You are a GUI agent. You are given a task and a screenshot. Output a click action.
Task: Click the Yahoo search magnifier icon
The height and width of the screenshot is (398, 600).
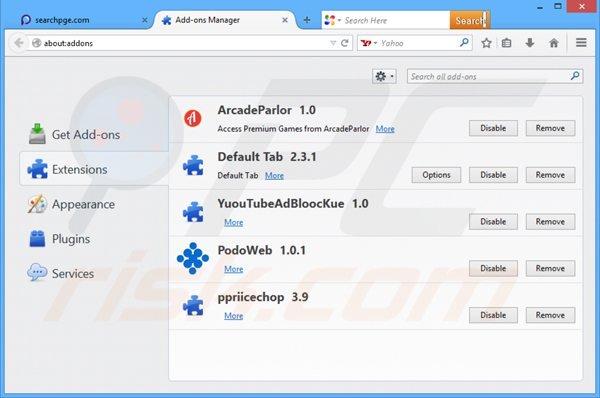464,42
